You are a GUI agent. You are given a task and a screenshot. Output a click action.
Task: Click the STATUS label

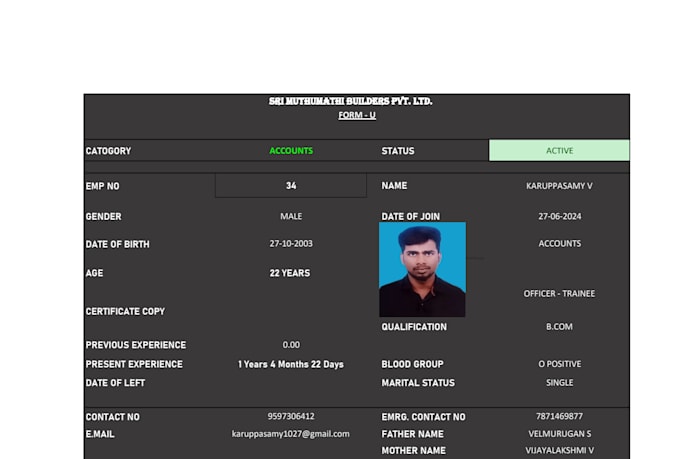click(x=398, y=151)
